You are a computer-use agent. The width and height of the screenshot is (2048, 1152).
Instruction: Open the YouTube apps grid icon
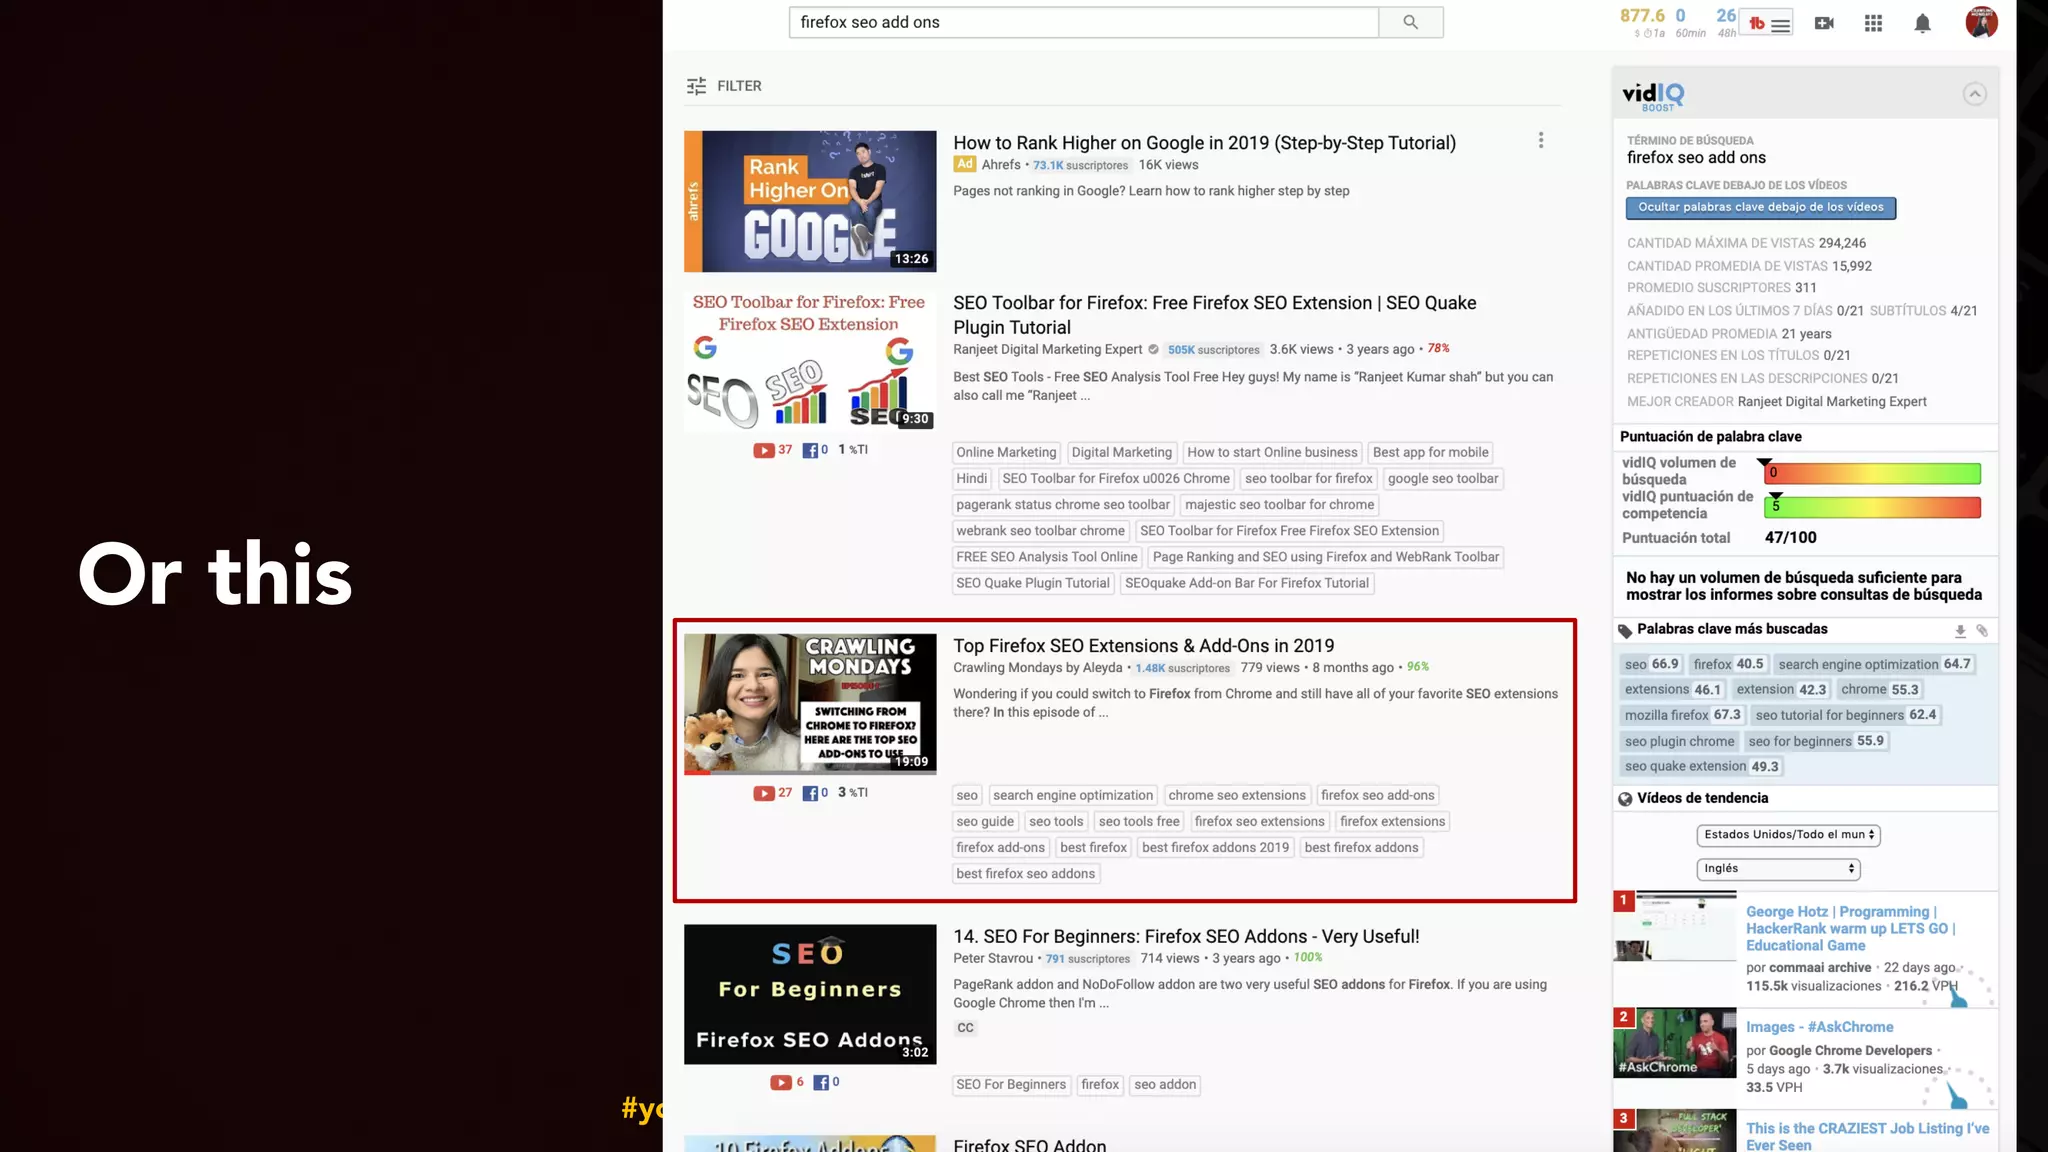[x=1873, y=23]
